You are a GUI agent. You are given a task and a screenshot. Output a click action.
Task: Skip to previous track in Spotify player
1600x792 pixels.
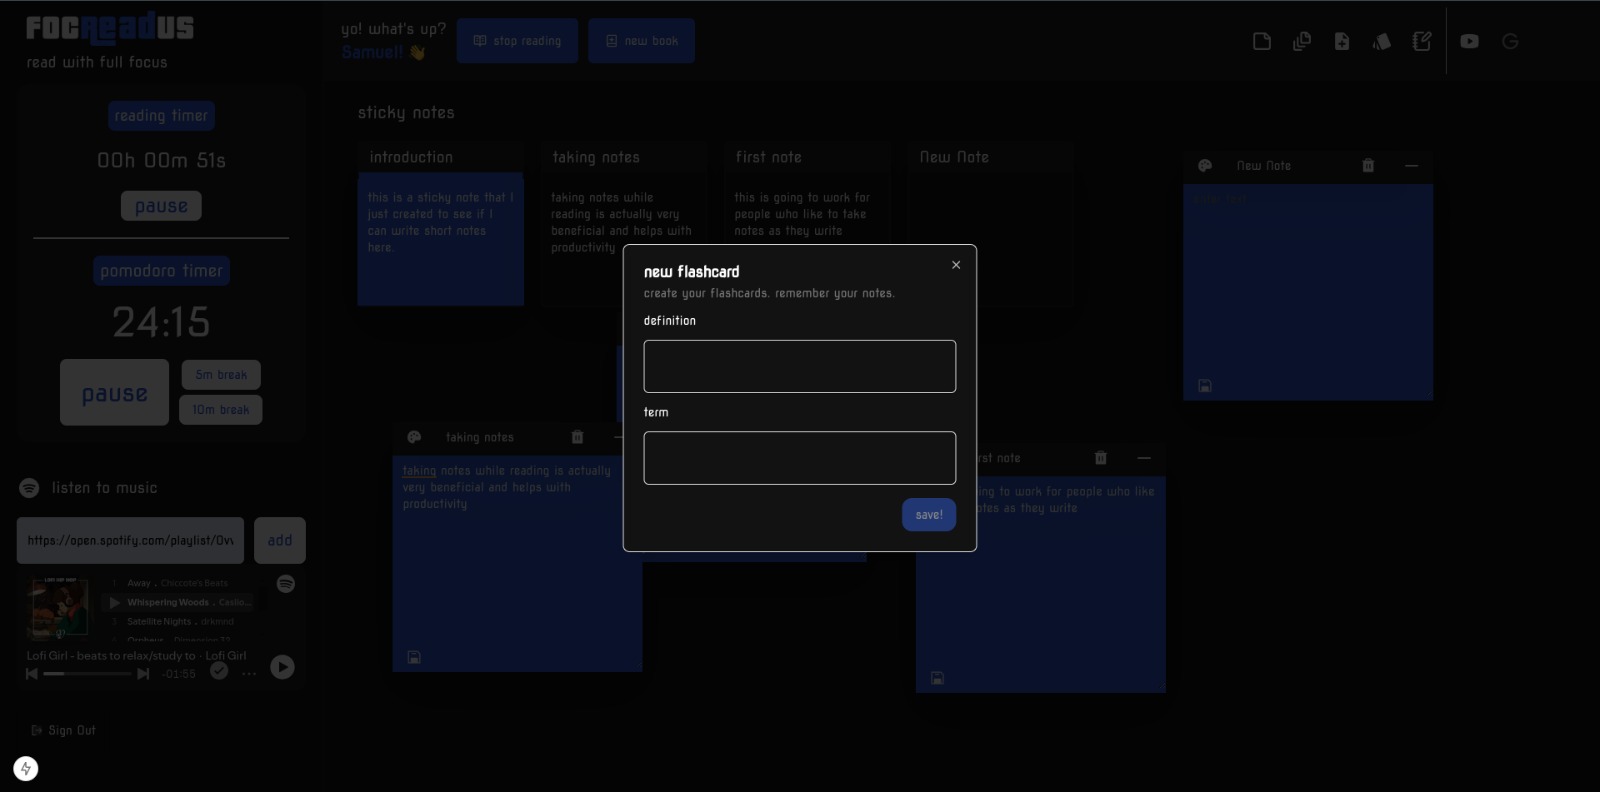pyautogui.click(x=32, y=674)
